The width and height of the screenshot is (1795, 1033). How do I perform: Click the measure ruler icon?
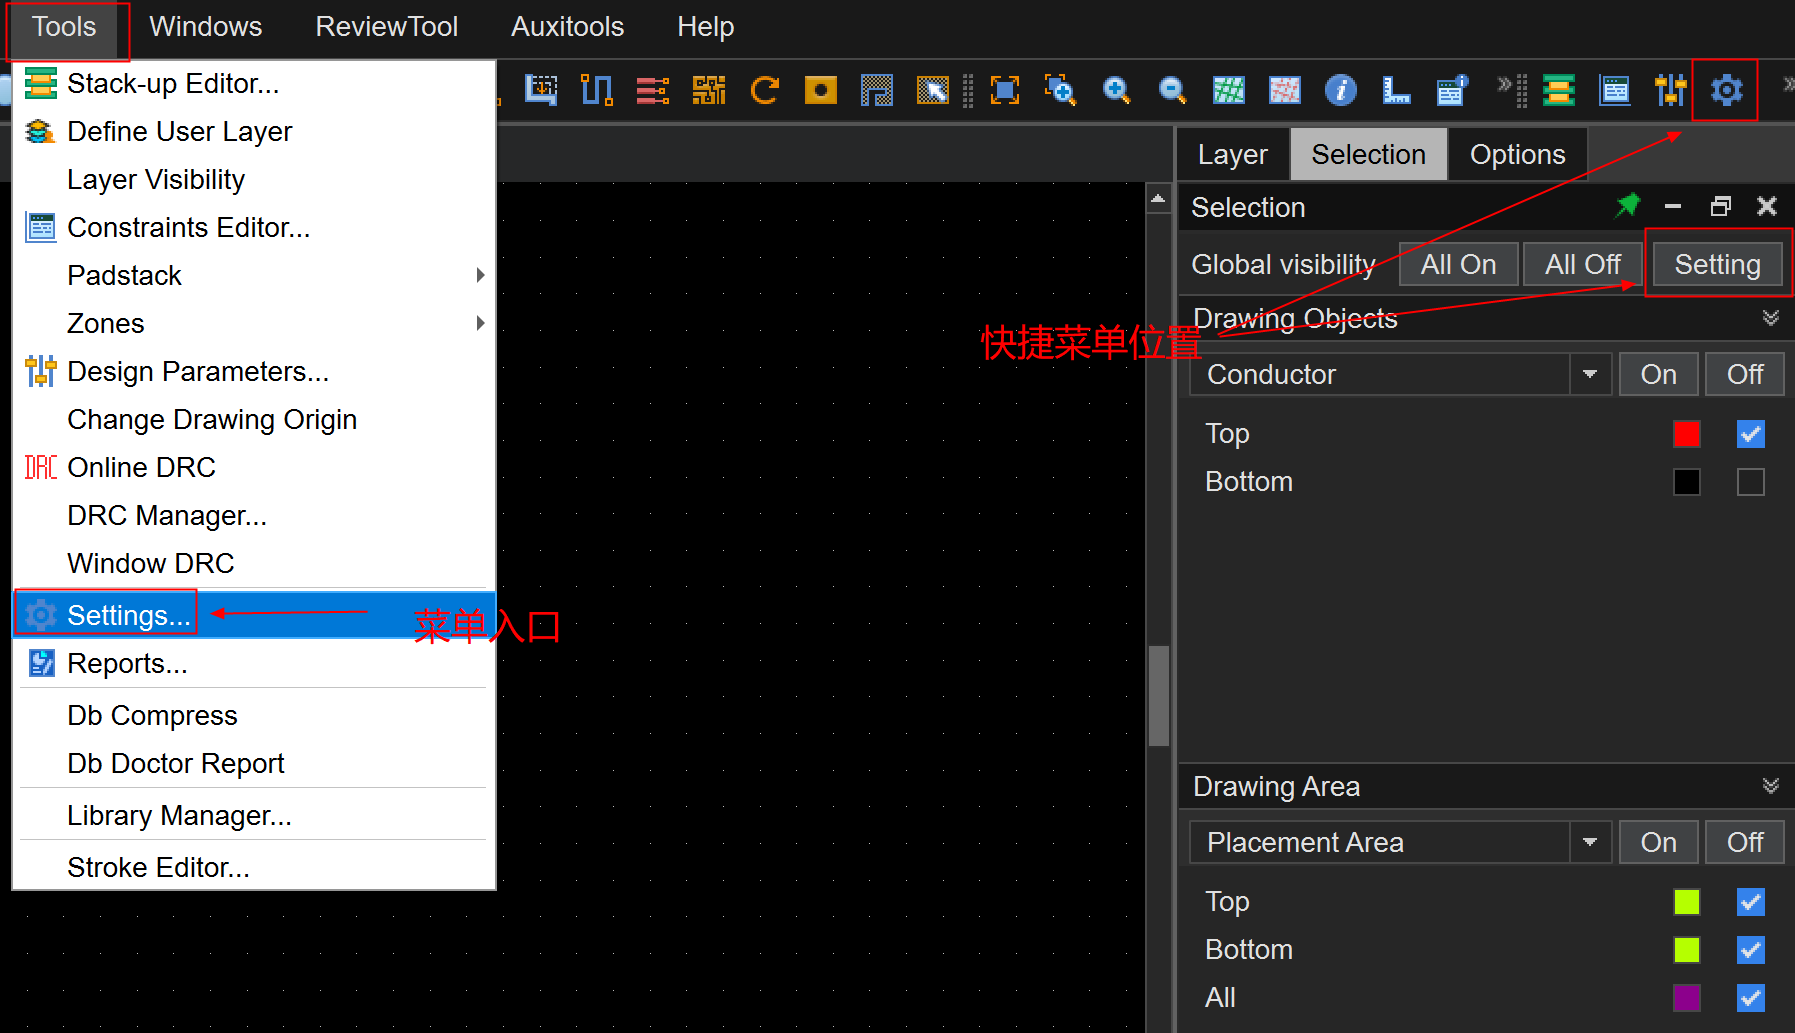[1396, 90]
